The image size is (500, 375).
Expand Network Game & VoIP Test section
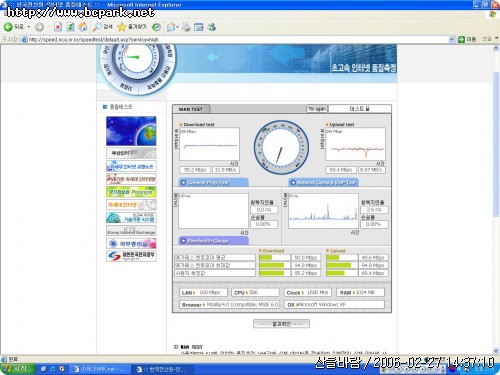323,182
